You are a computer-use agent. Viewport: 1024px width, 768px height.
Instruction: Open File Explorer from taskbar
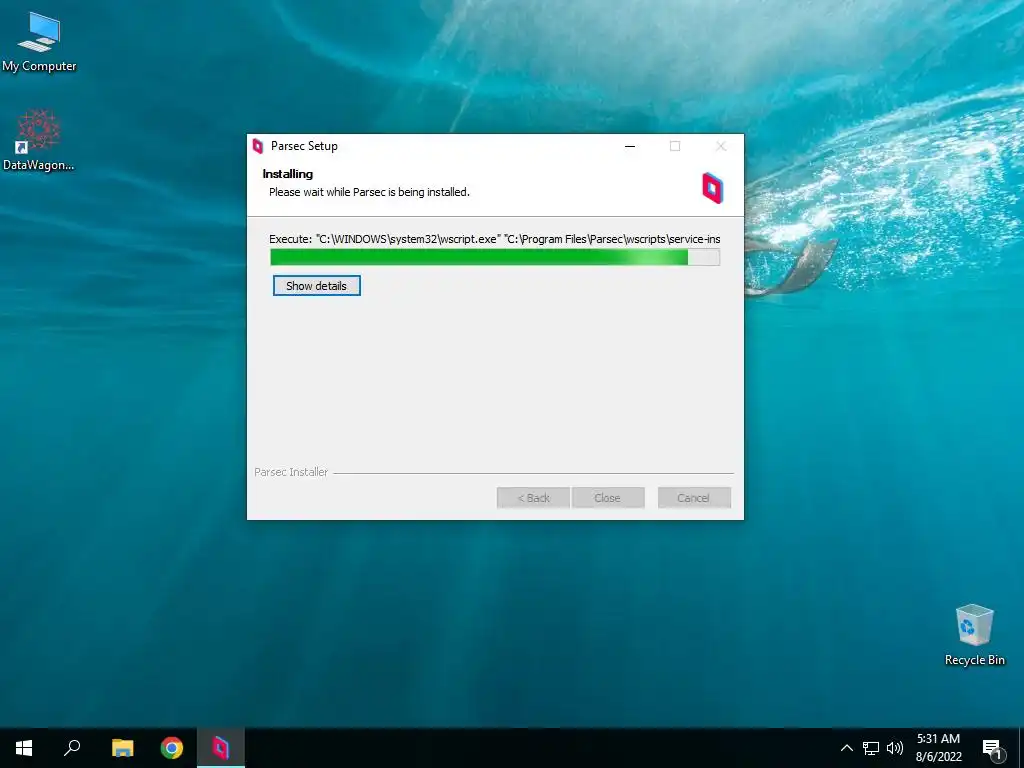122,748
